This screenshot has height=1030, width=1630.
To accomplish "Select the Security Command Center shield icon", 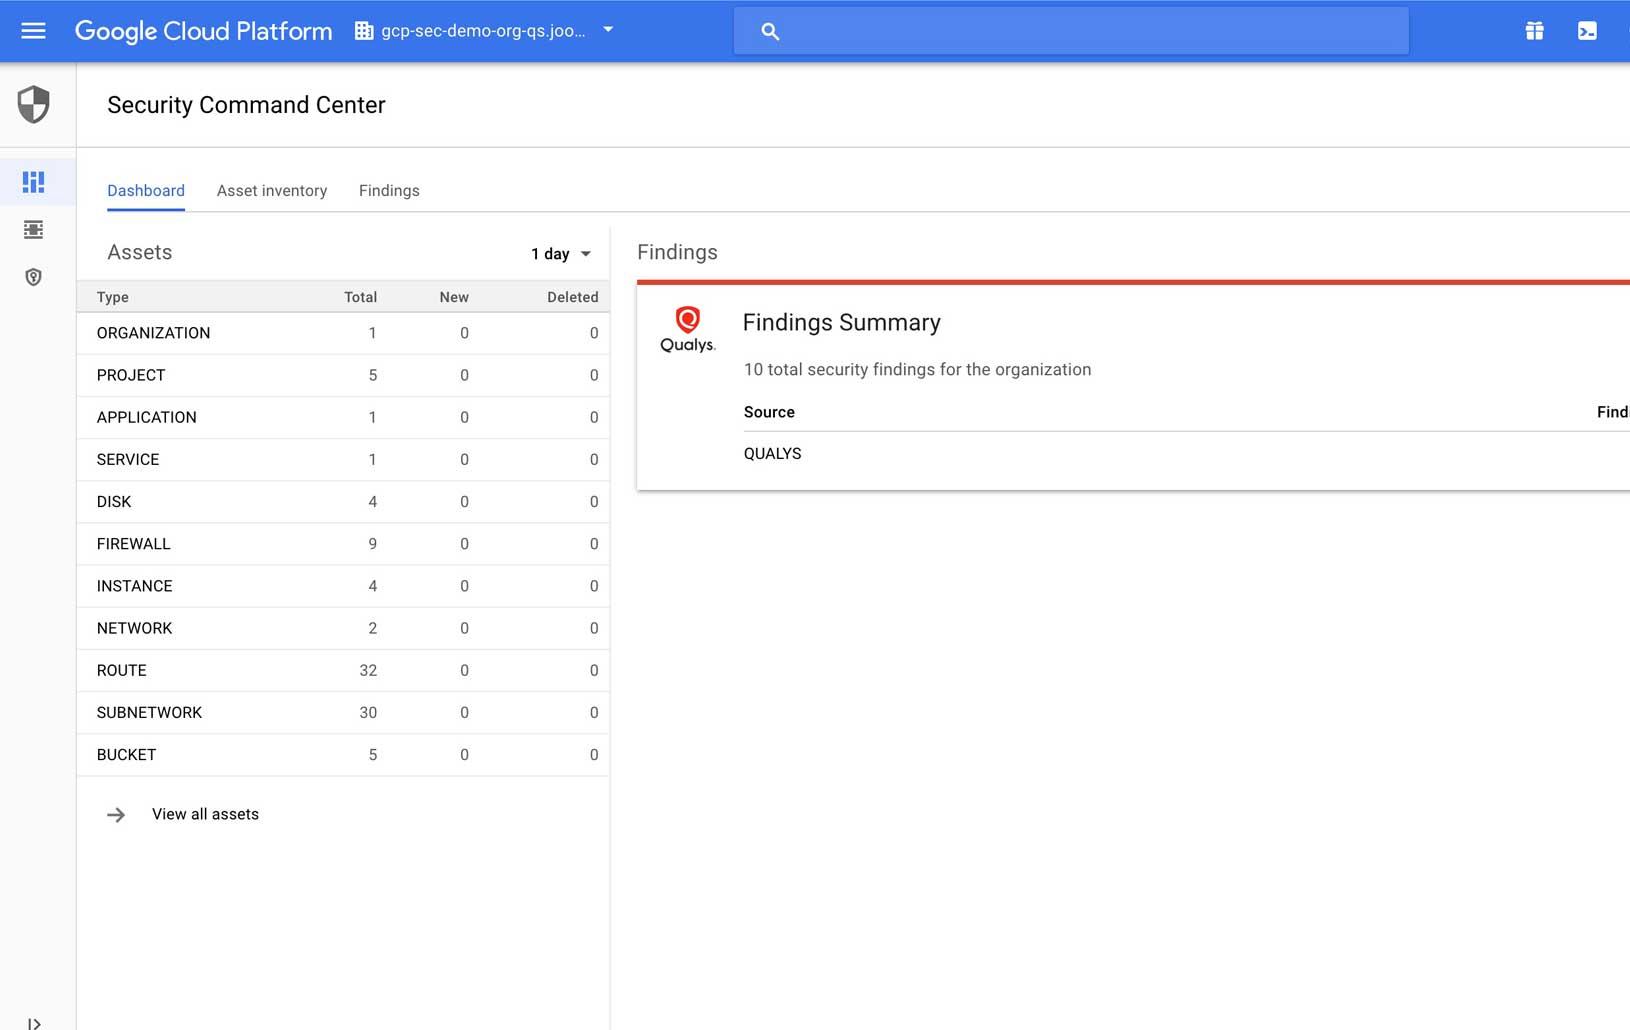I will (35, 104).
